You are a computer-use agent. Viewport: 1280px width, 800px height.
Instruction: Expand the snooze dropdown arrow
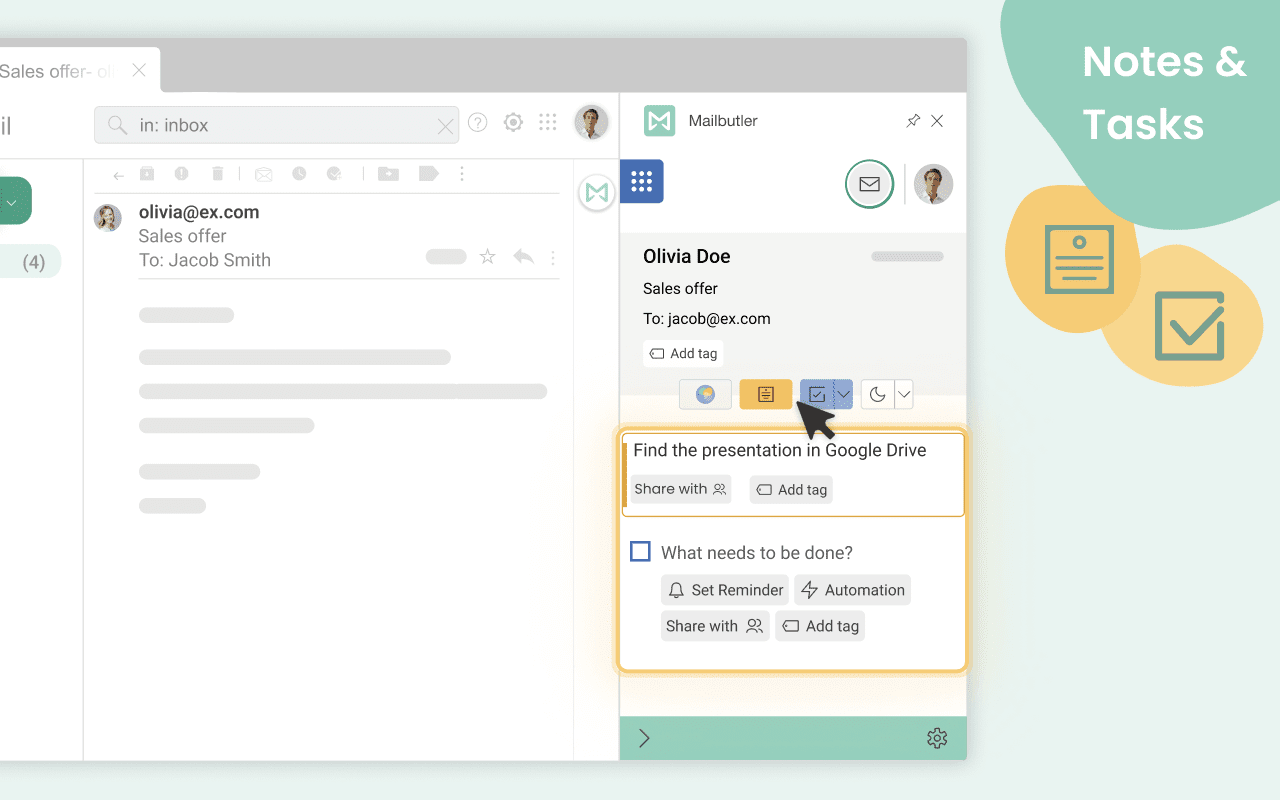point(904,395)
